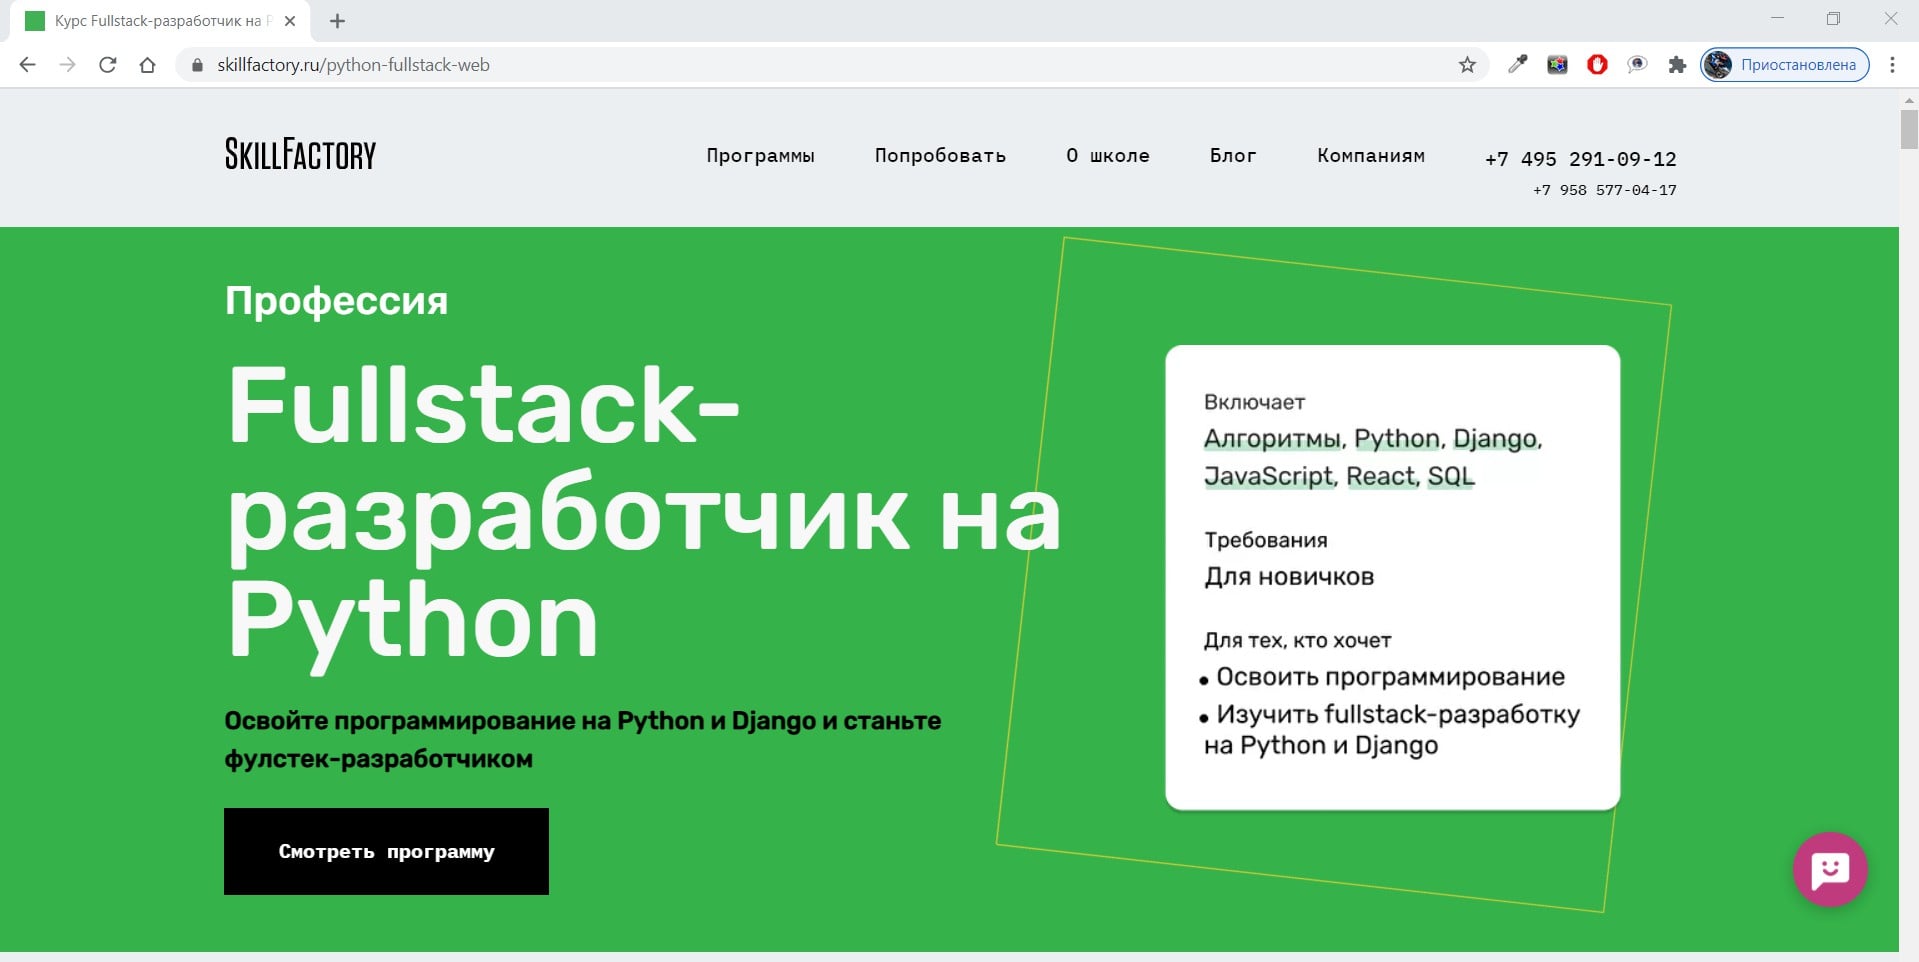The width and height of the screenshot is (1919, 962).
Task: Click phone number +7 495 291-09-12
Action: click(1580, 159)
